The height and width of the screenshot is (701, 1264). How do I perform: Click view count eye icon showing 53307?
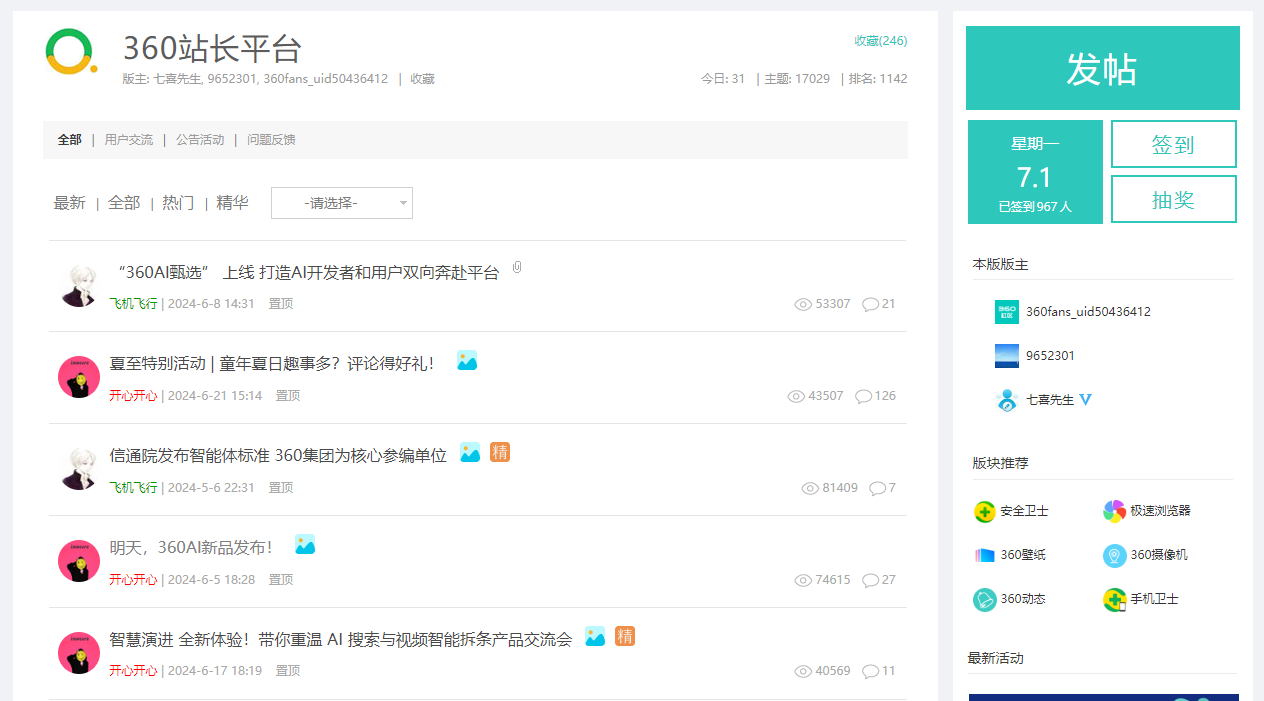pos(803,304)
